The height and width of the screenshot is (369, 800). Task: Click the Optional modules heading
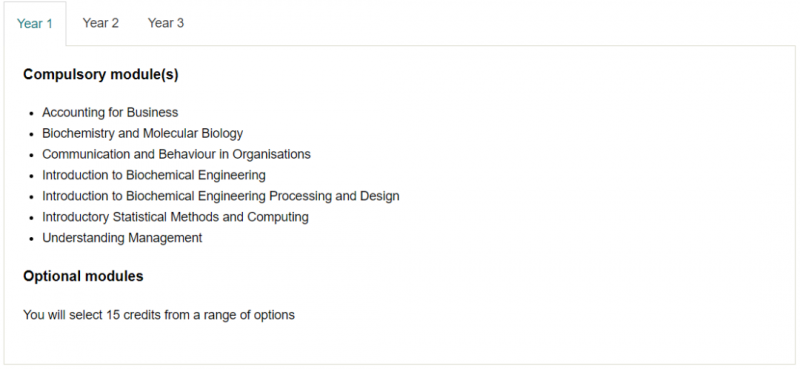click(83, 276)
